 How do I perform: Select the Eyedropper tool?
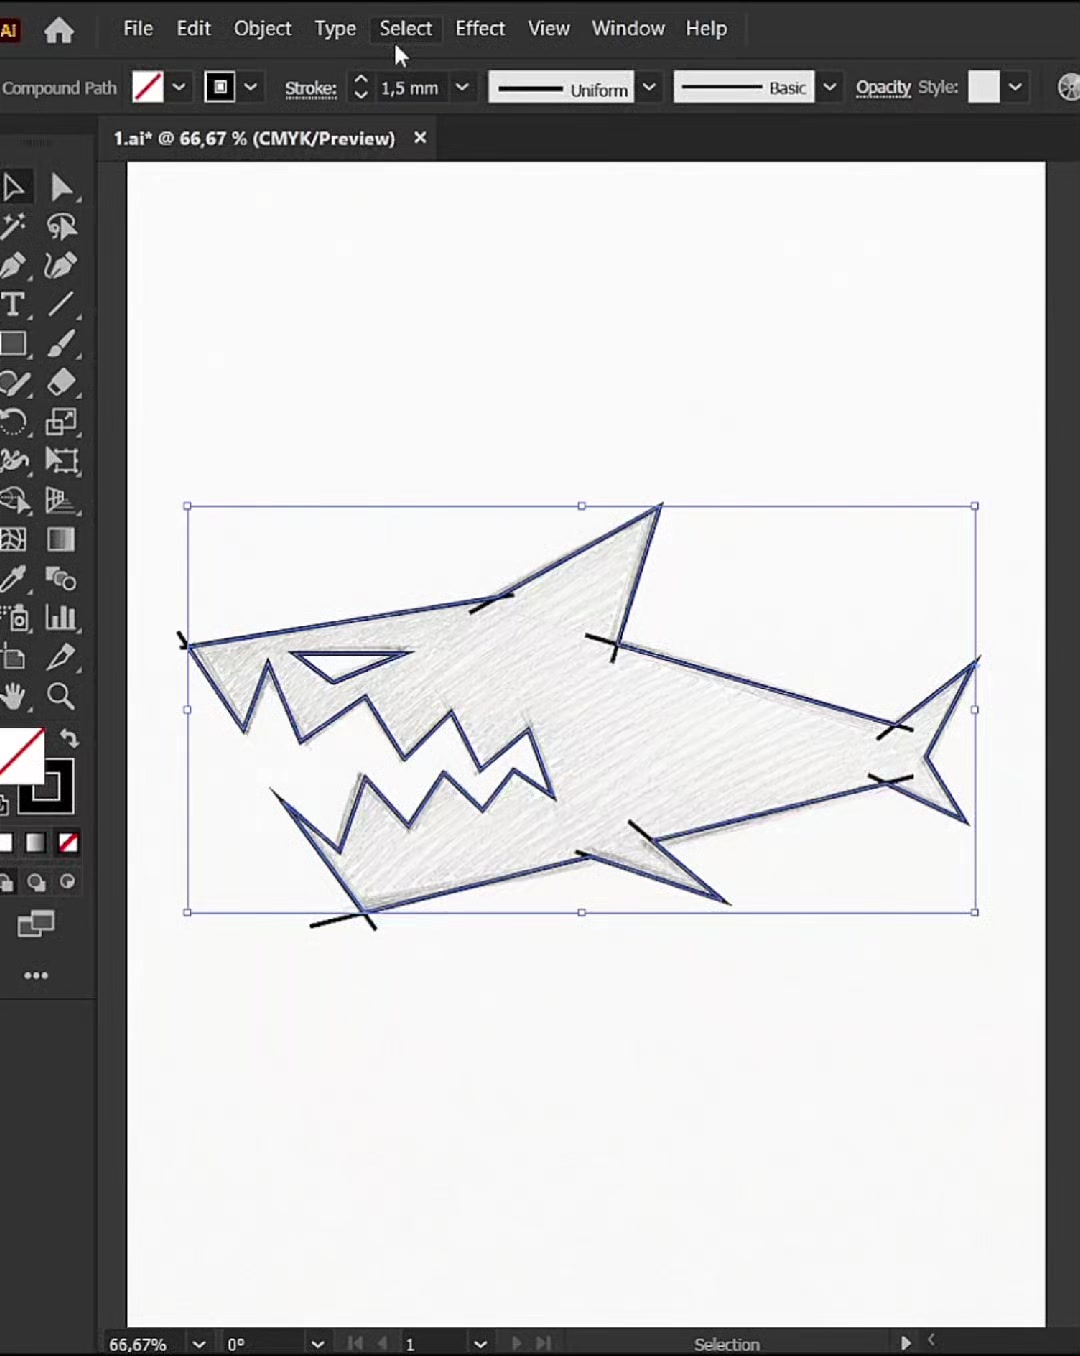pos(13,578)
